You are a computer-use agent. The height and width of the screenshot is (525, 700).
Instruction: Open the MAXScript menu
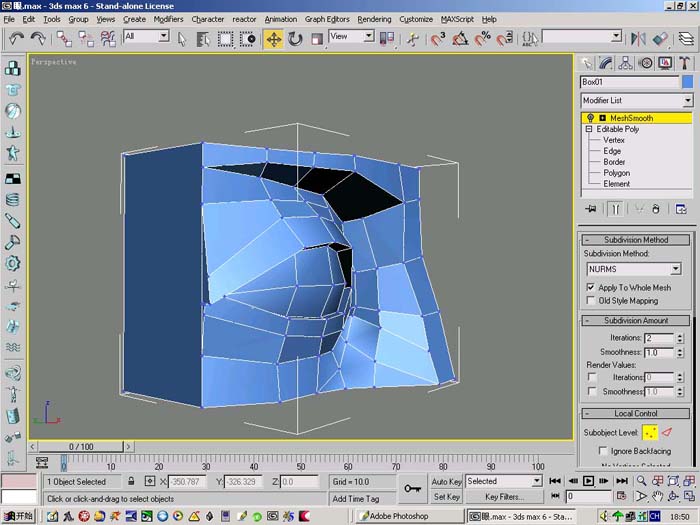457,19
